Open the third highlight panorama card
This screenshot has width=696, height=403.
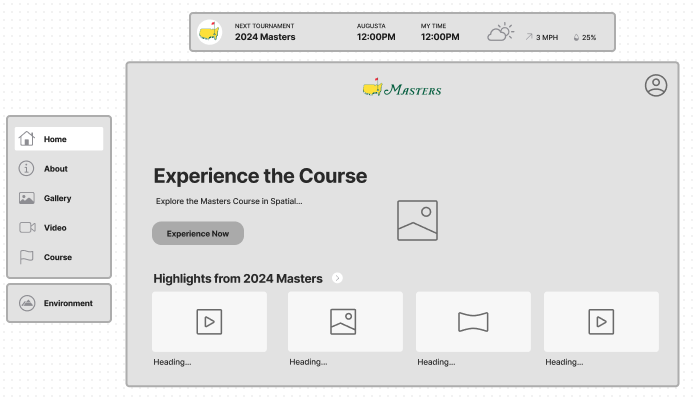pyautogui.click(x=473, y=322)
